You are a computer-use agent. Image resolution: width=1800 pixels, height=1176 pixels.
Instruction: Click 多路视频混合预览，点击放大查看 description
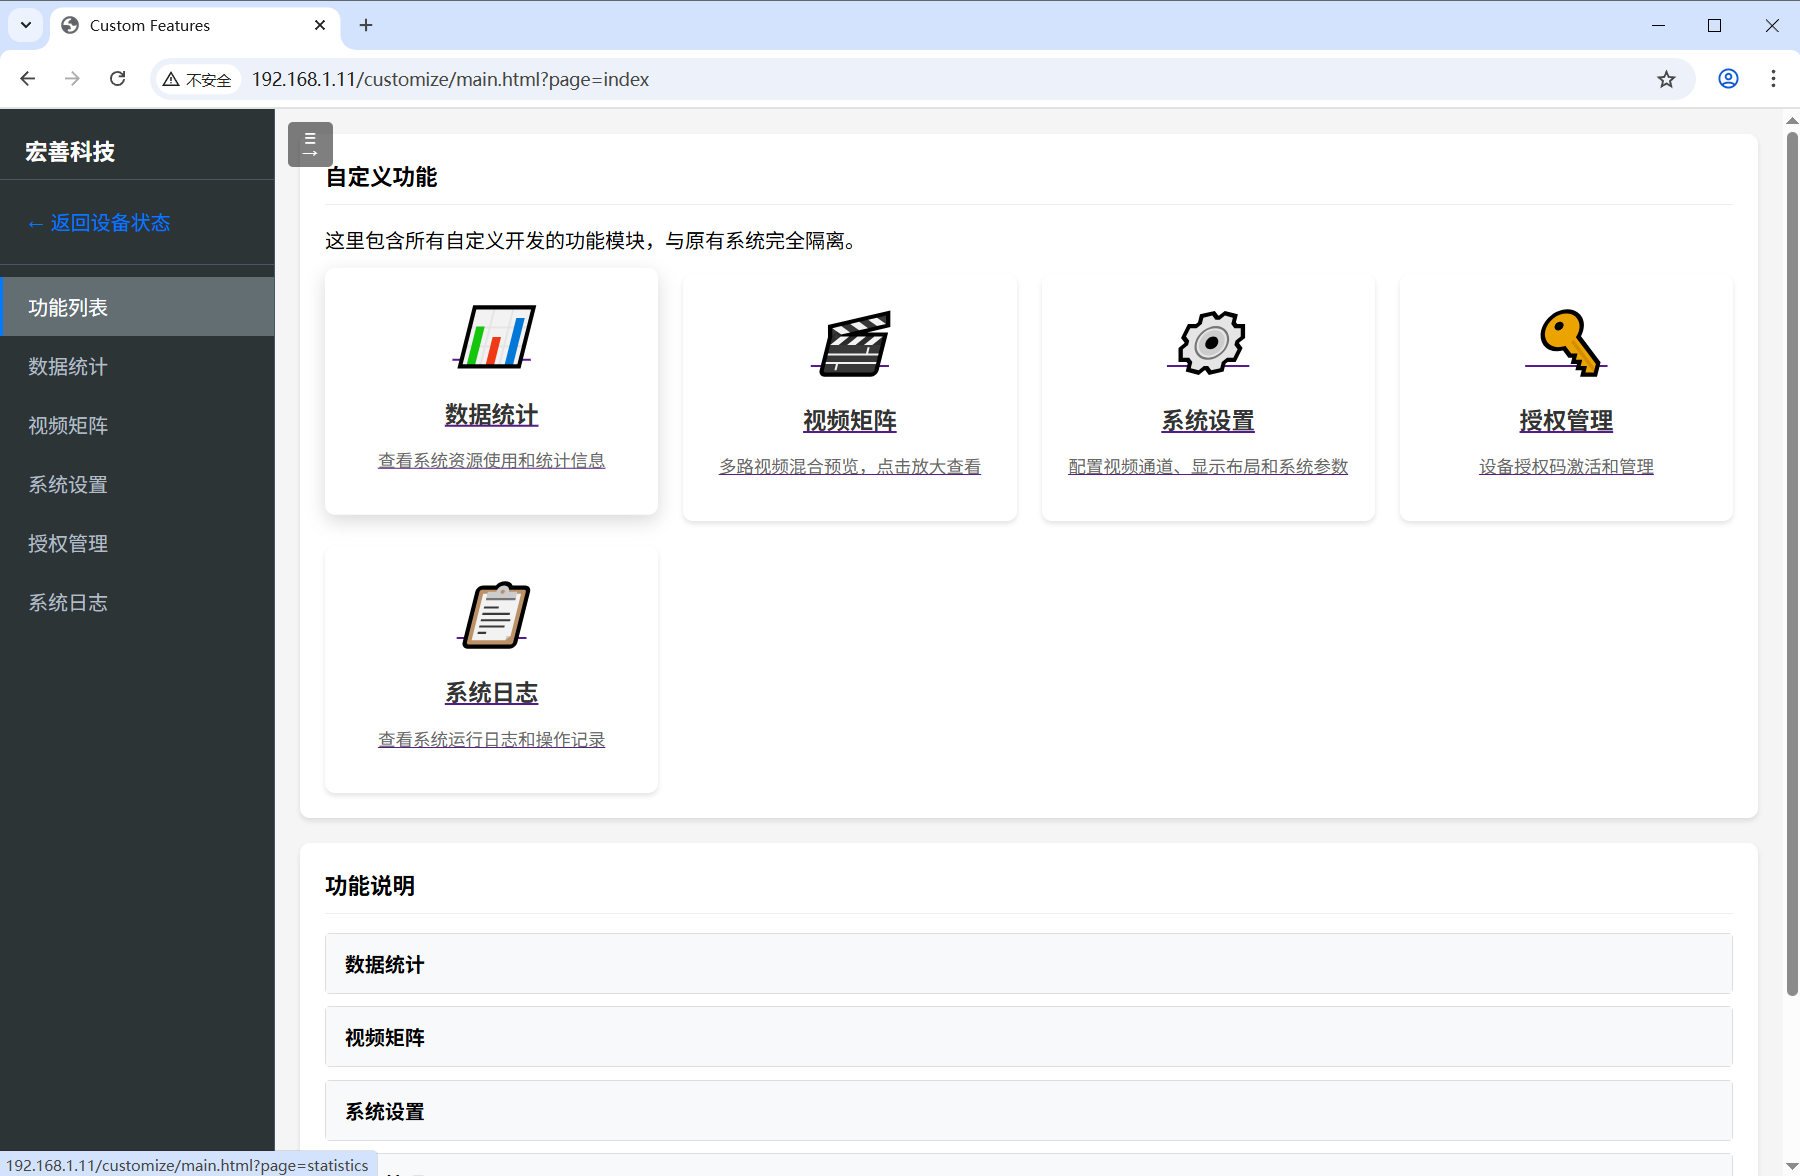point(850,467)
